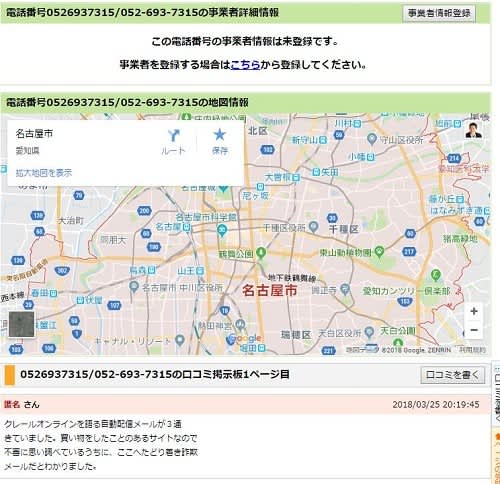Zoom out the map with minus button
Screen dimensions: 500x484
[474, 330]
